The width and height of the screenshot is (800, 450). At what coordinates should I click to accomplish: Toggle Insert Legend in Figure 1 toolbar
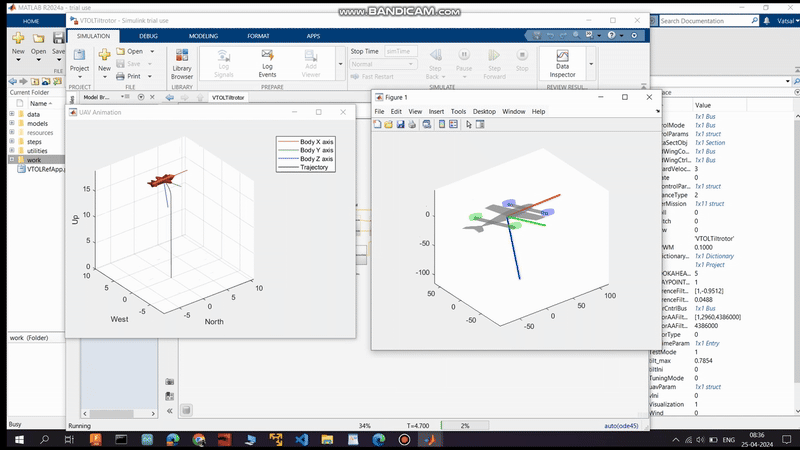tap(453, 125)
